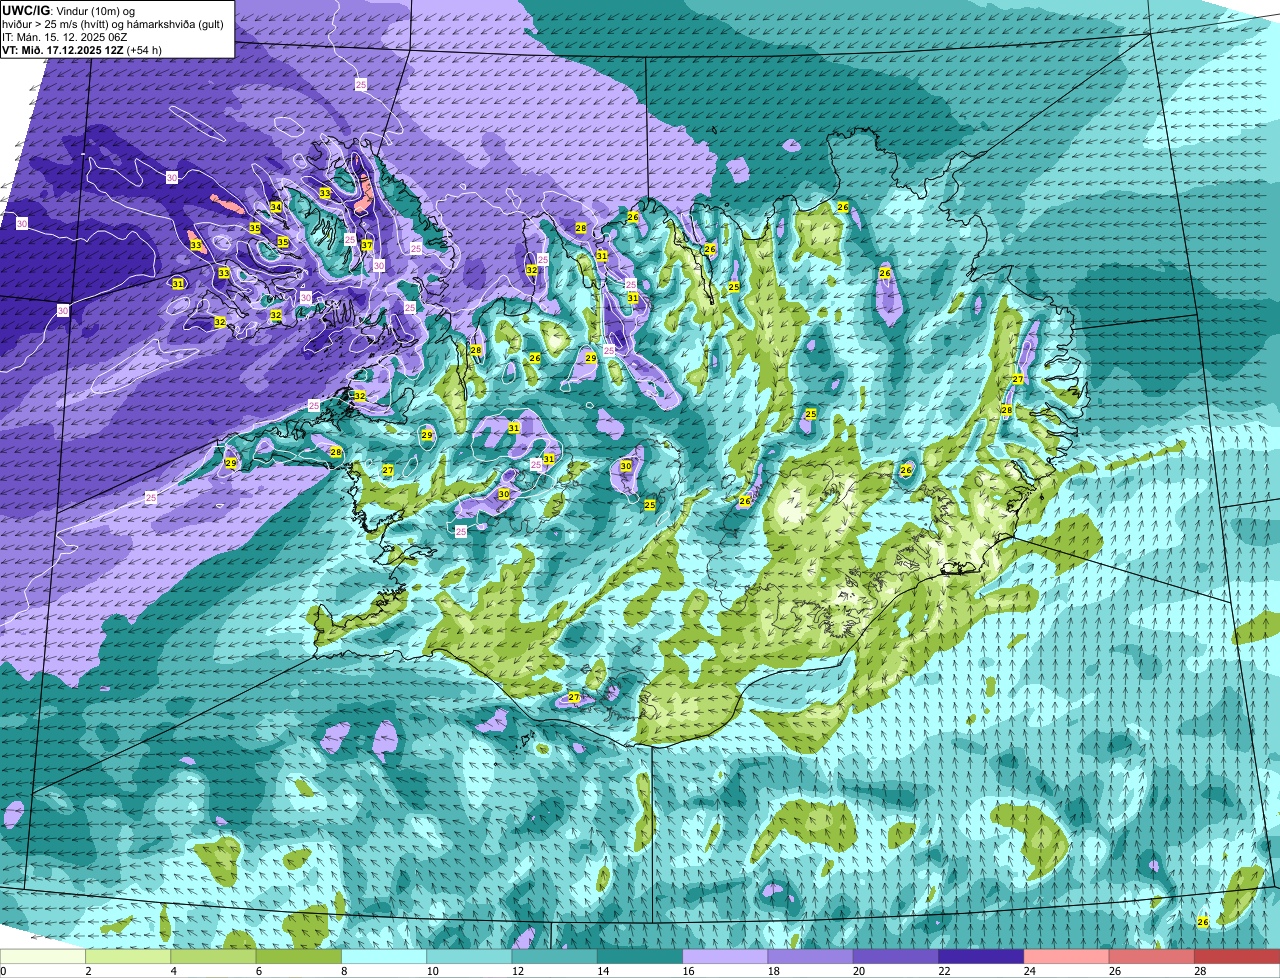Select the 18–20 m/s purple legend swatch
The image size is (1280, 978).
pos(811,957)
